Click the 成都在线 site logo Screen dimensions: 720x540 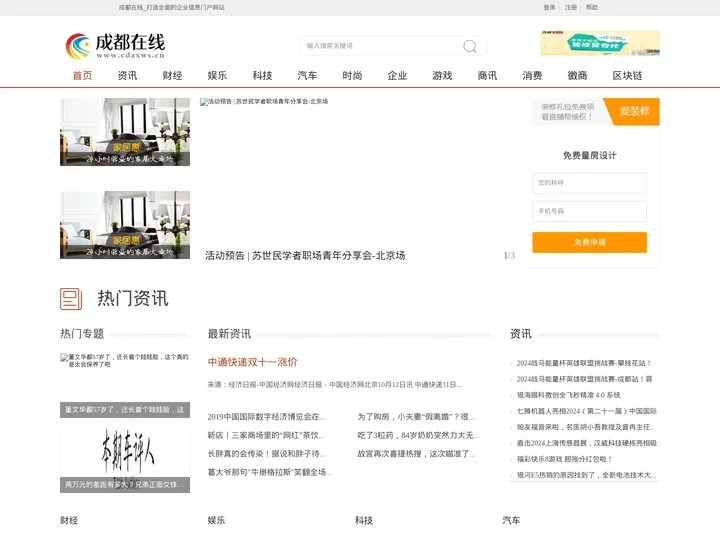pos(115,46)
